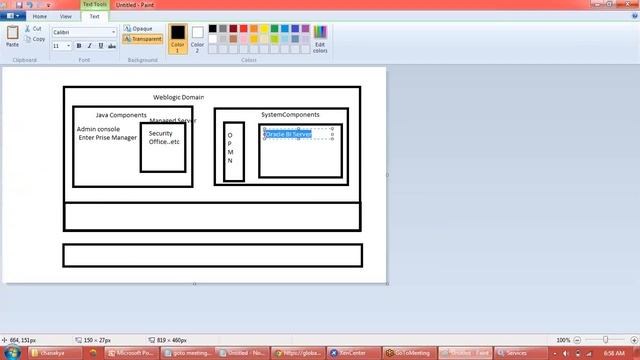Viewport: 640px width, 360px height.
Task: Pick the dark red color swatch
Action: (x=233, y=29)
